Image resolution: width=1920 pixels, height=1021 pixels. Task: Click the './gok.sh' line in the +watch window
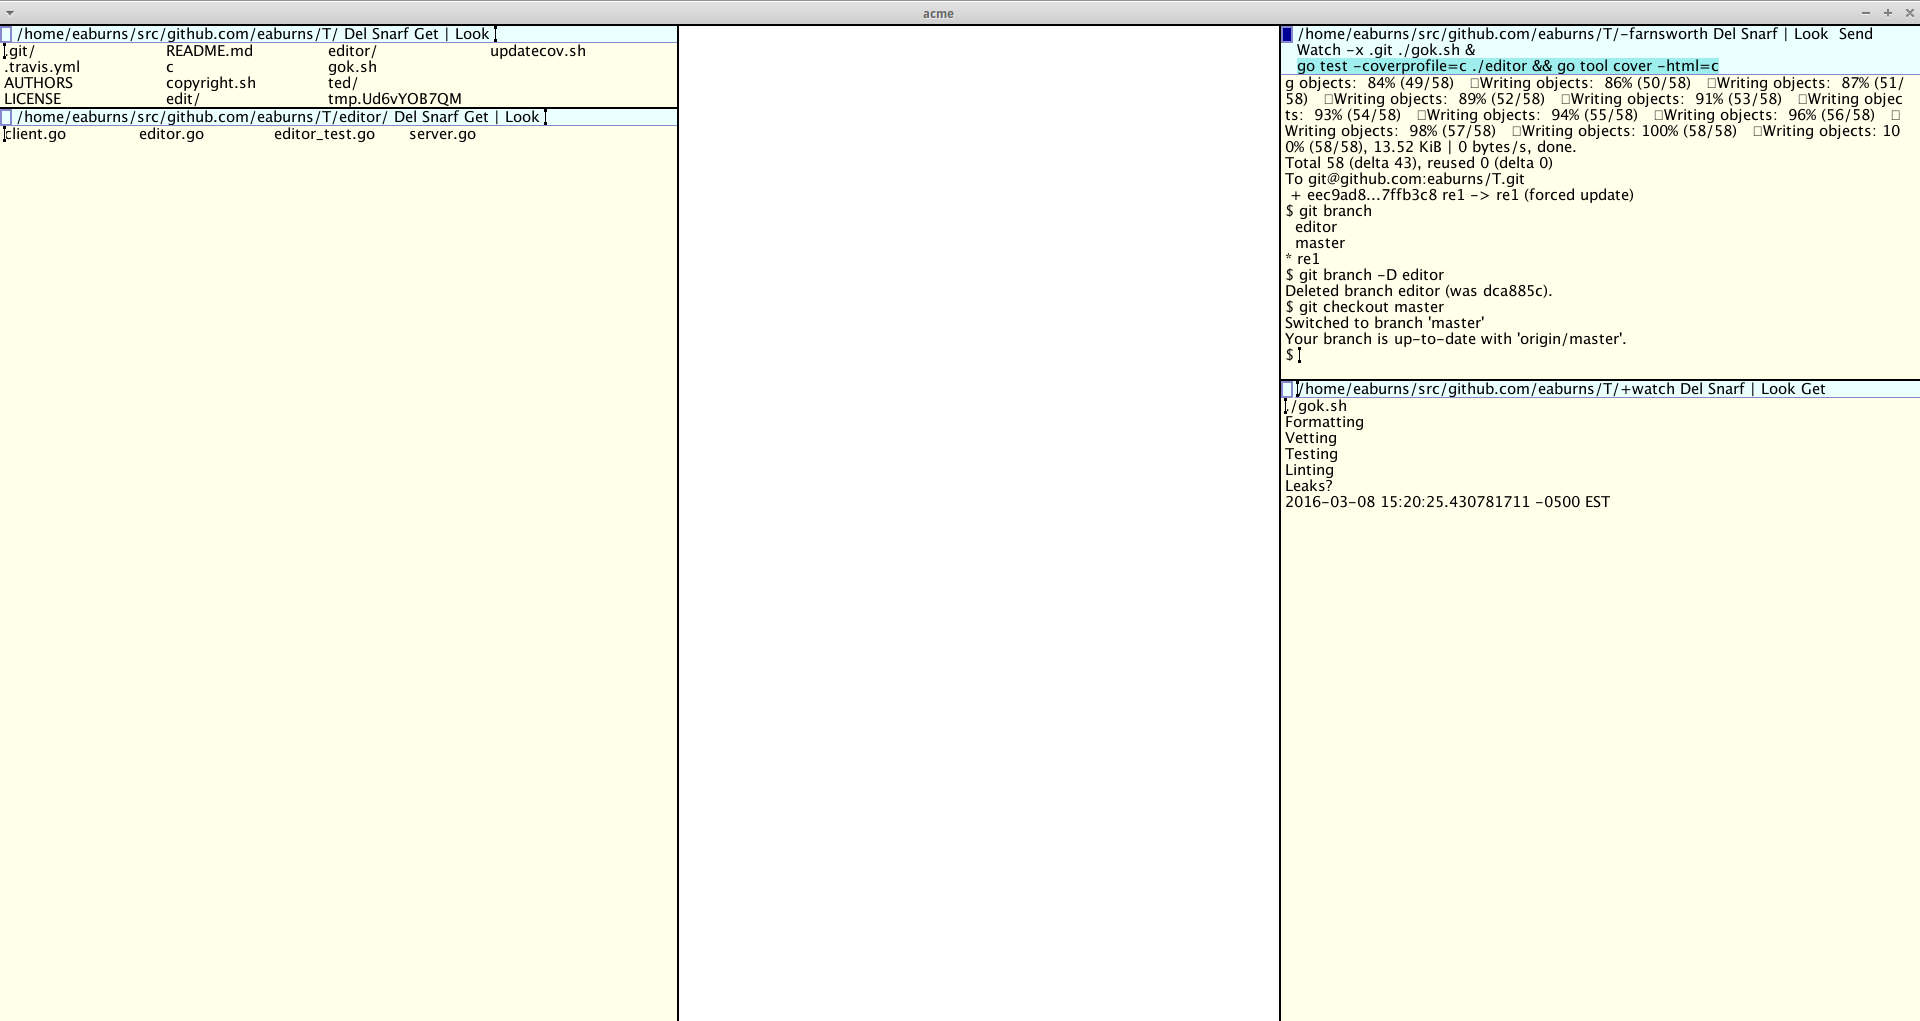tap(1316, 406)
